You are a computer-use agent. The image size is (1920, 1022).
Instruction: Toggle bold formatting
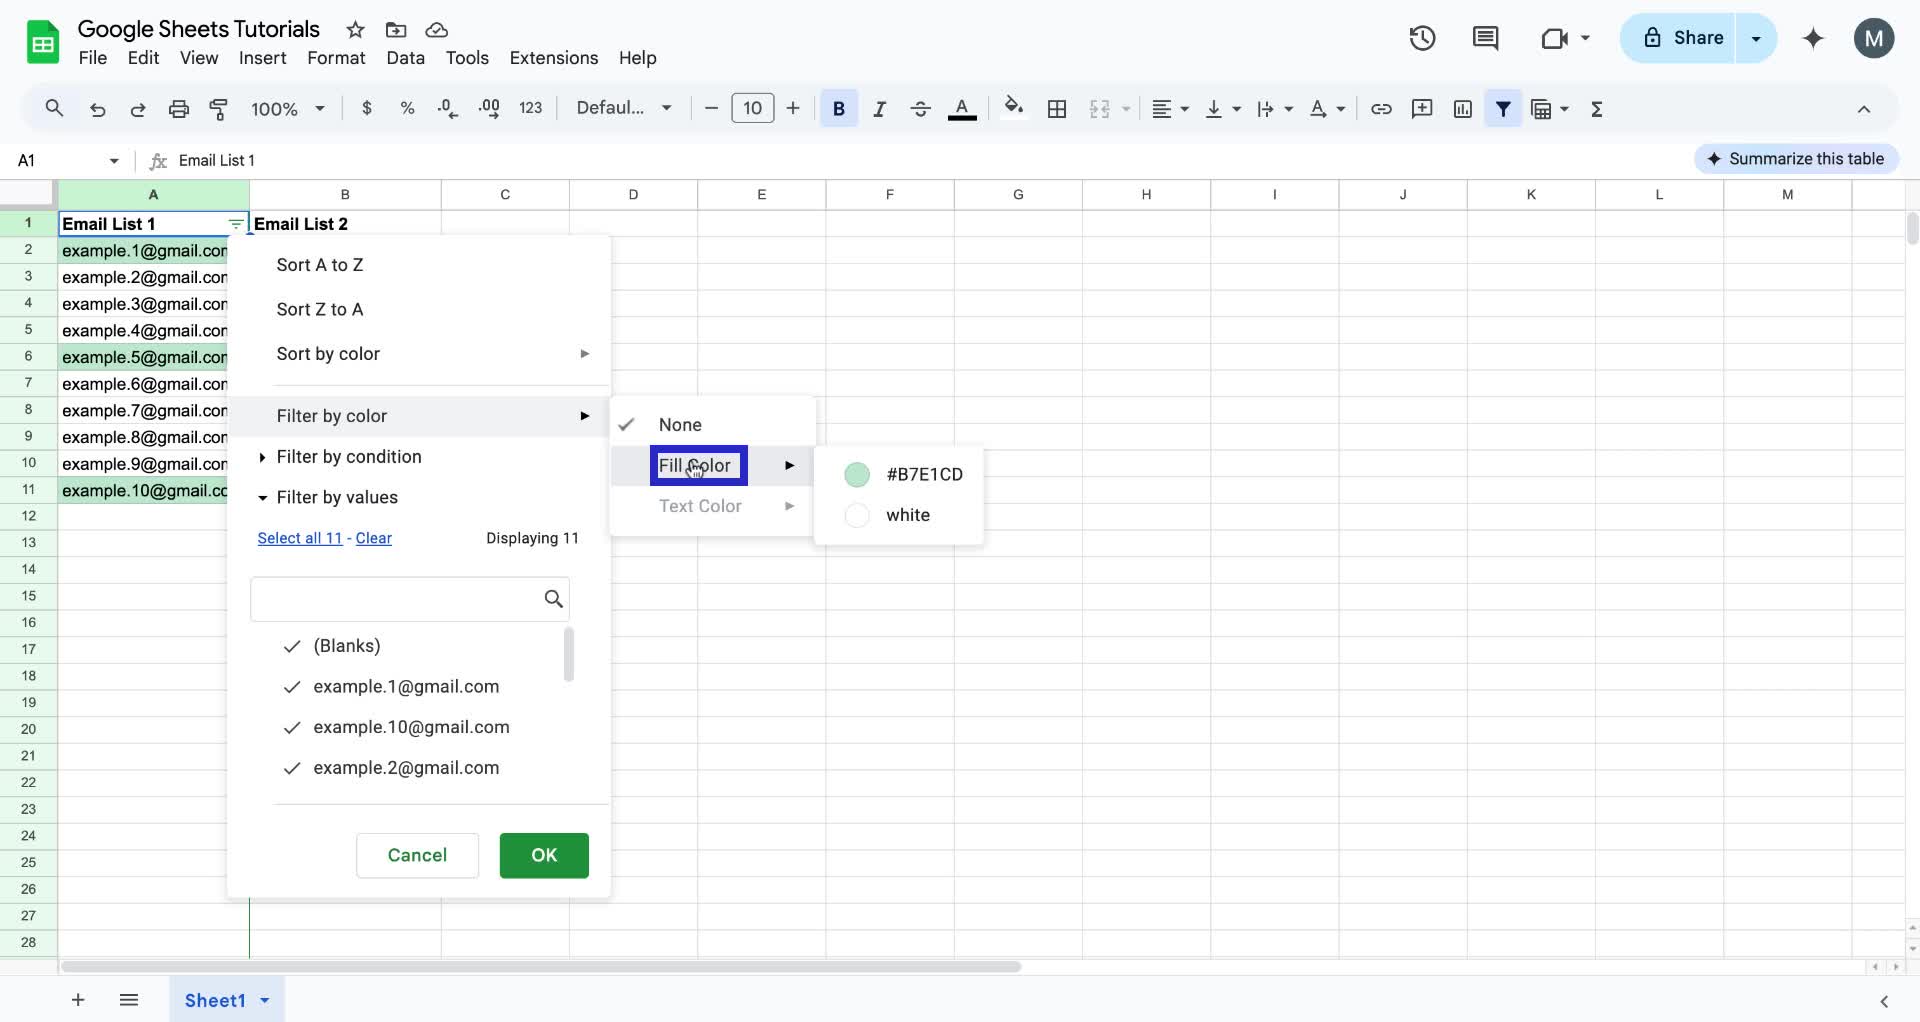838,108
